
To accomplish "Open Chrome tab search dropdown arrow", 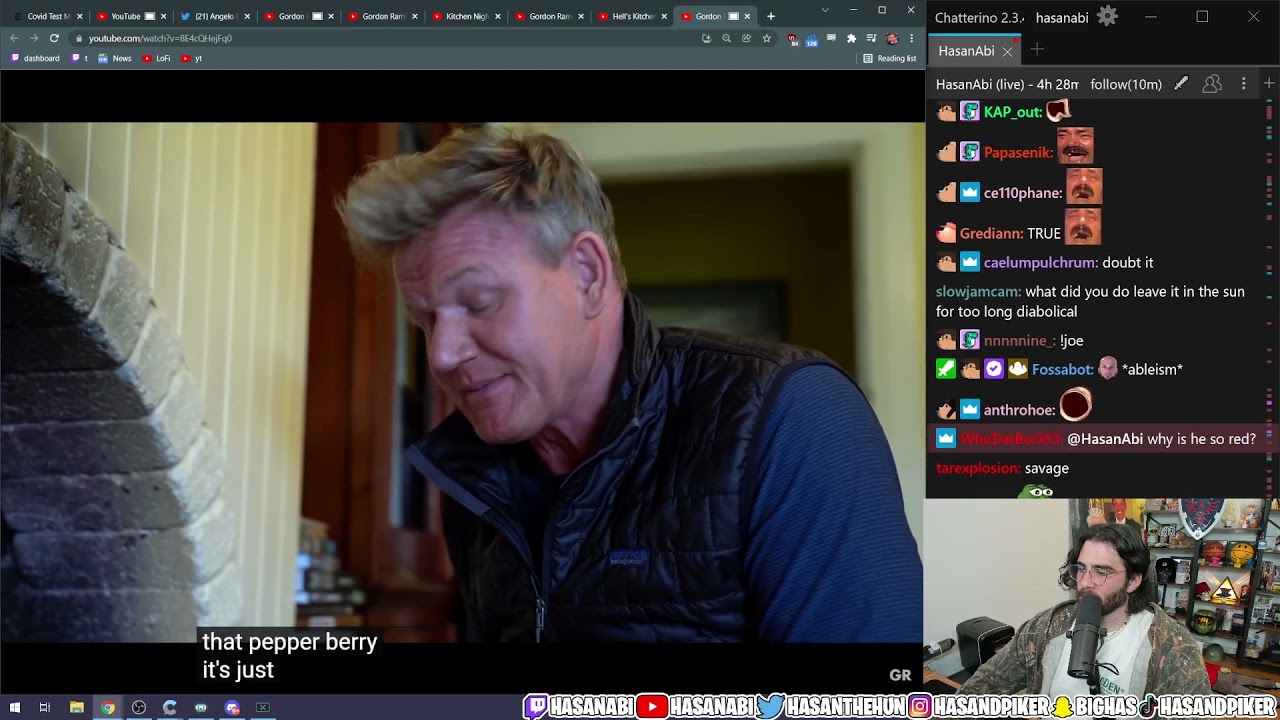I will click(x=824, y=10).
